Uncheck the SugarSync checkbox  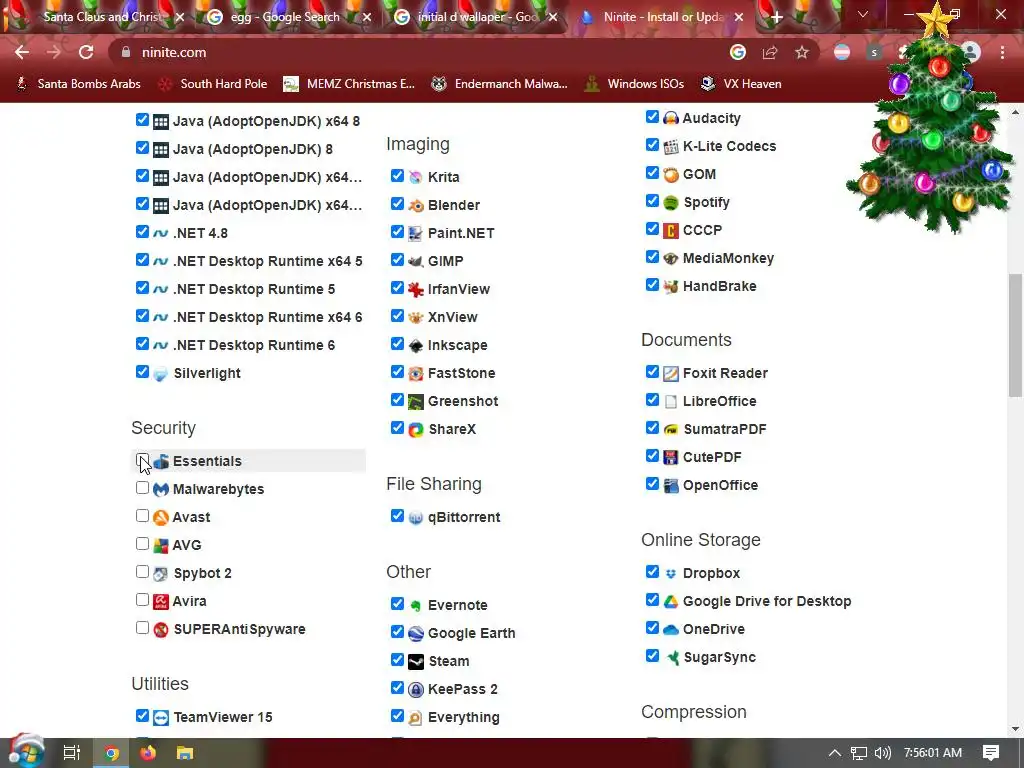[652, 656]
